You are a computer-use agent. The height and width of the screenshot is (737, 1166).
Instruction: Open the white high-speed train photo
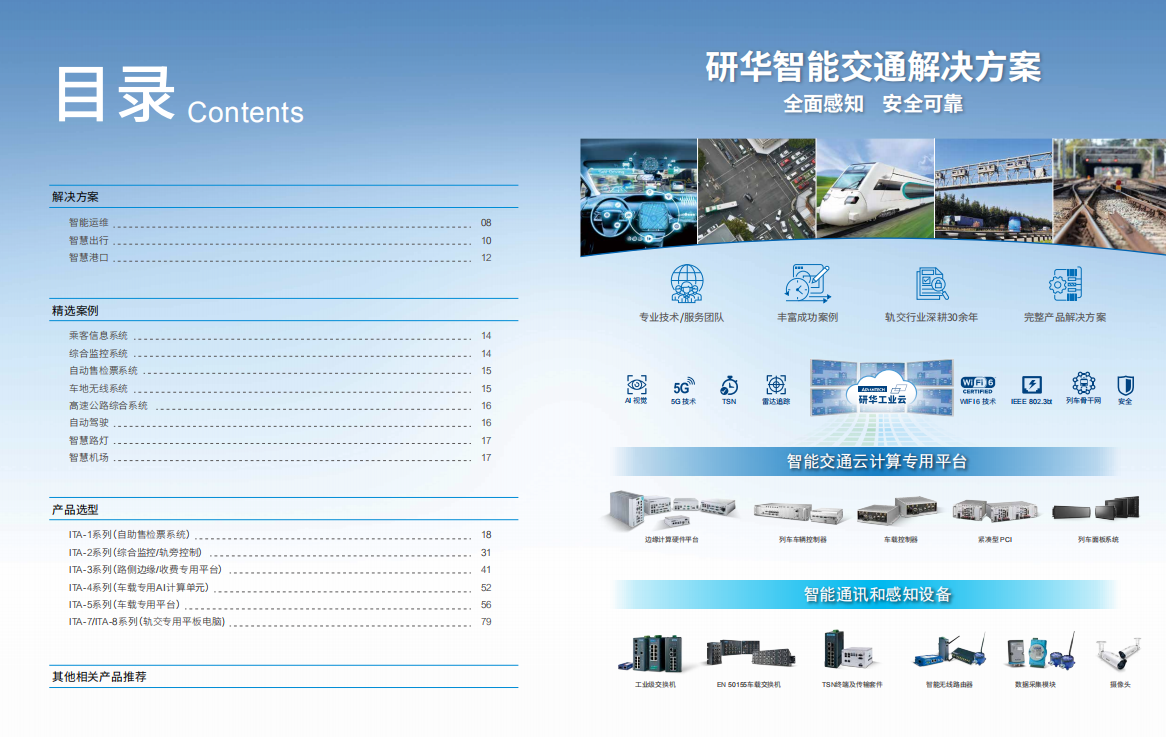(x=875, y=188)
